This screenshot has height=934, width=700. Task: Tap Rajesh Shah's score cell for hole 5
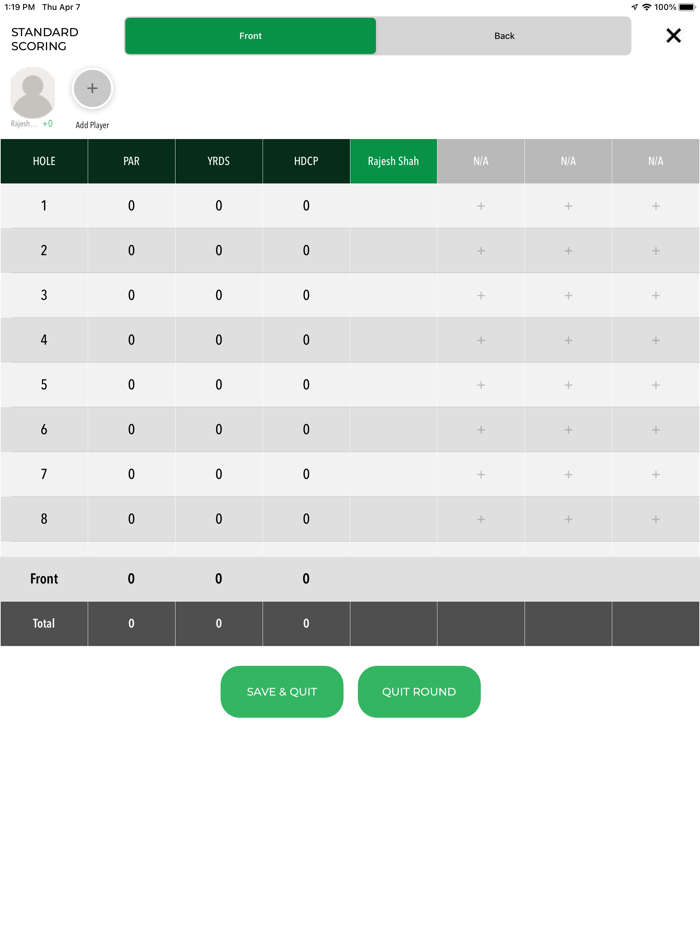pyautogui.click(x=393, y=385)
